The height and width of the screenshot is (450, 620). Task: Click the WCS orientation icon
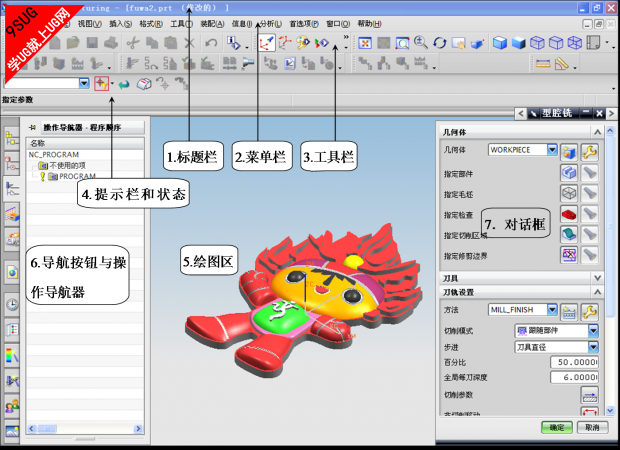click(x=267, y=43)
